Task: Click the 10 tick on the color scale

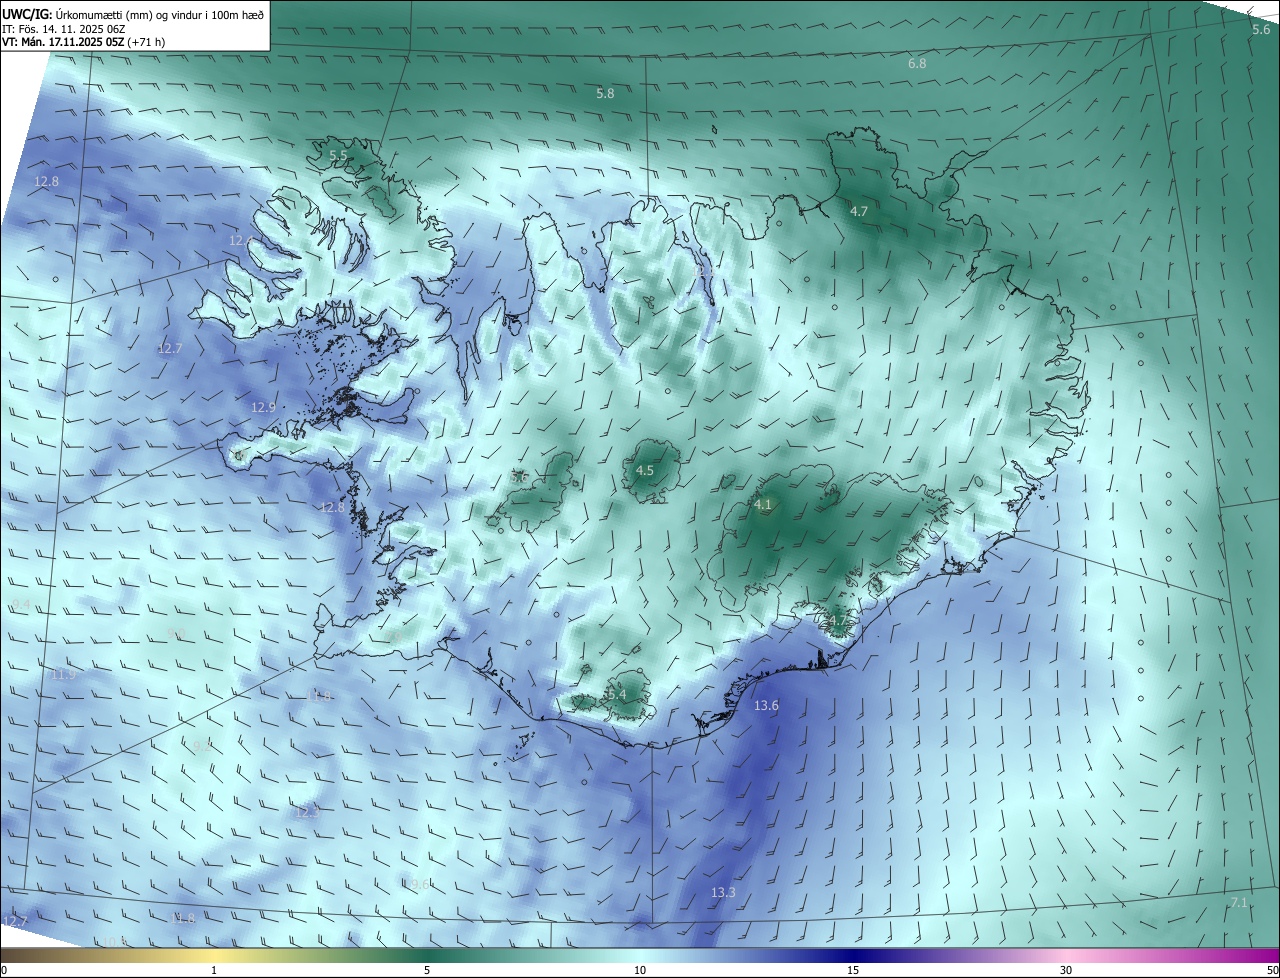Action: (640, 971)
